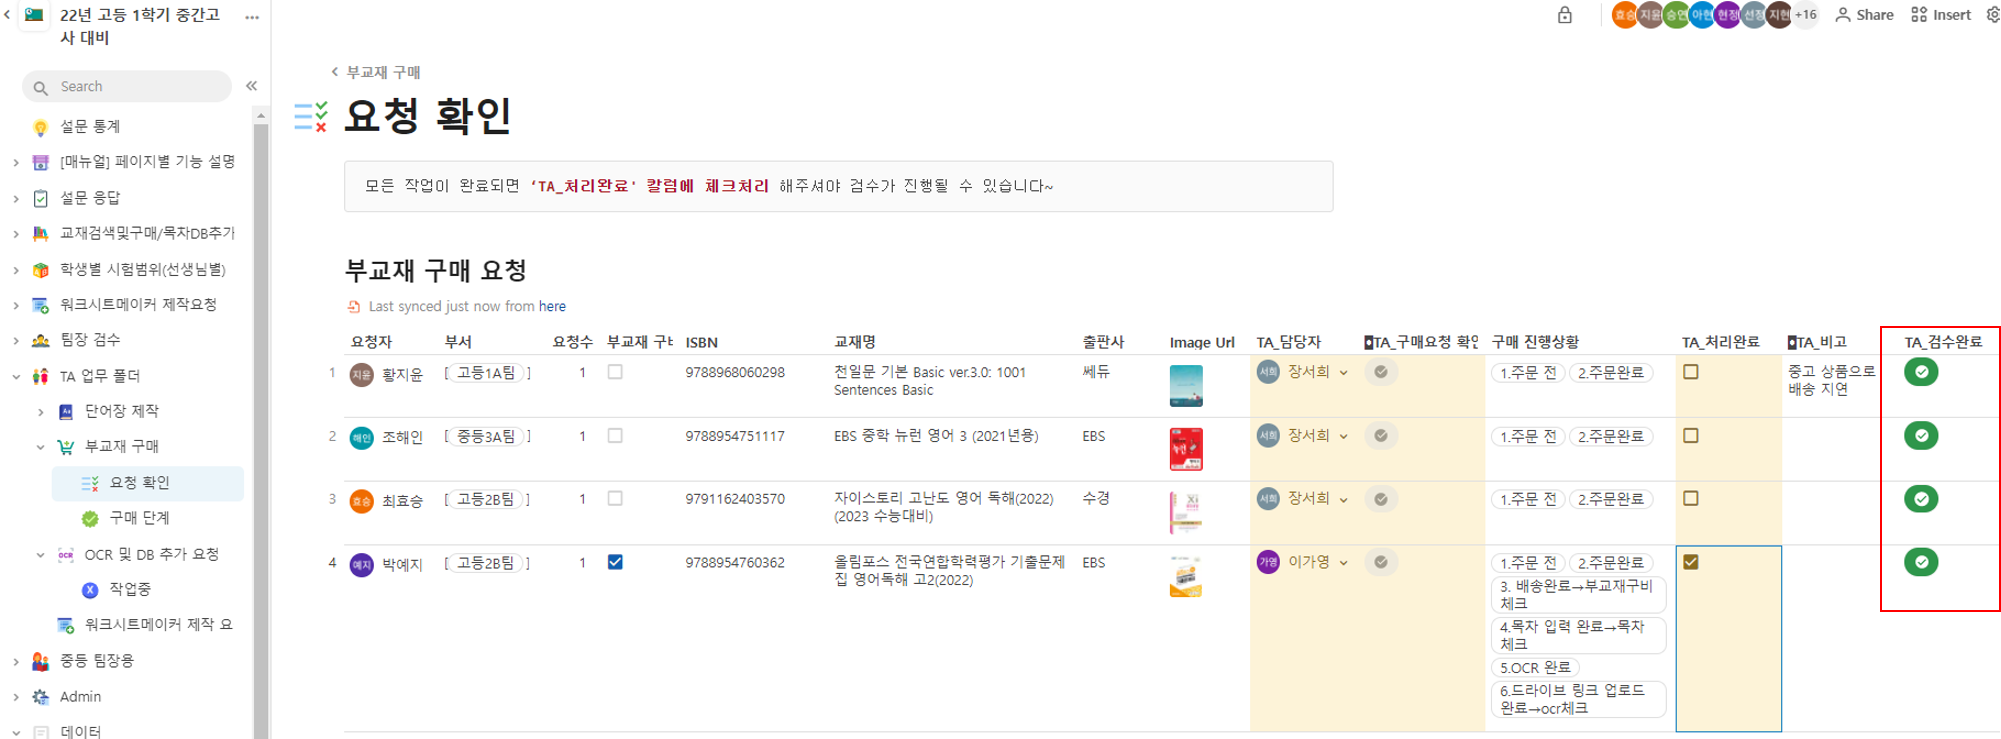
Task: Expand the 중등 팀장용 chevron
Action: tap(16, 661)
